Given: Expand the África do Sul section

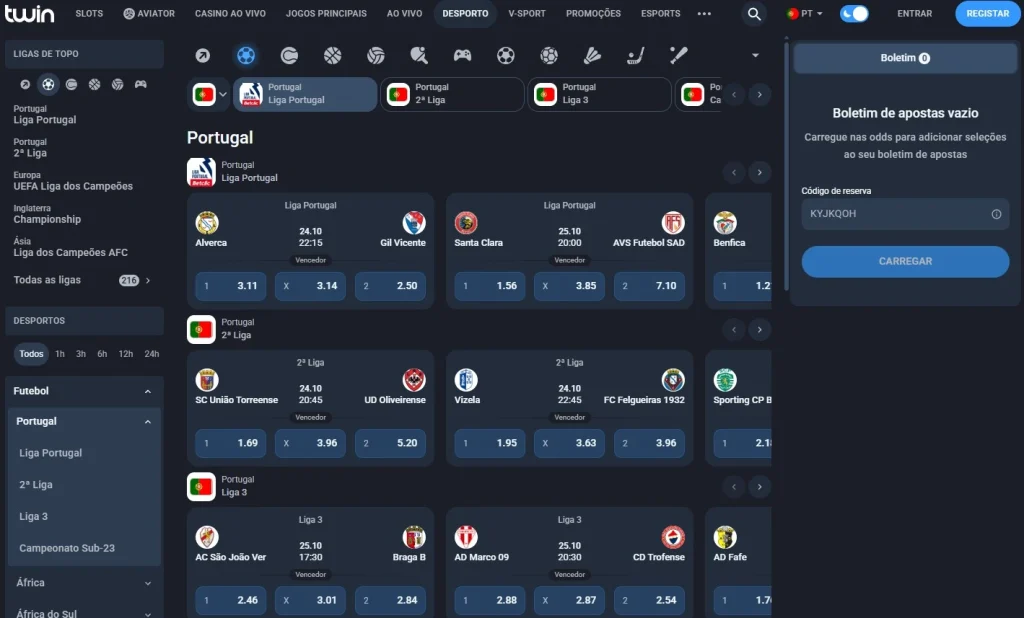Looking at the screenshot, I should click(148, 614).
